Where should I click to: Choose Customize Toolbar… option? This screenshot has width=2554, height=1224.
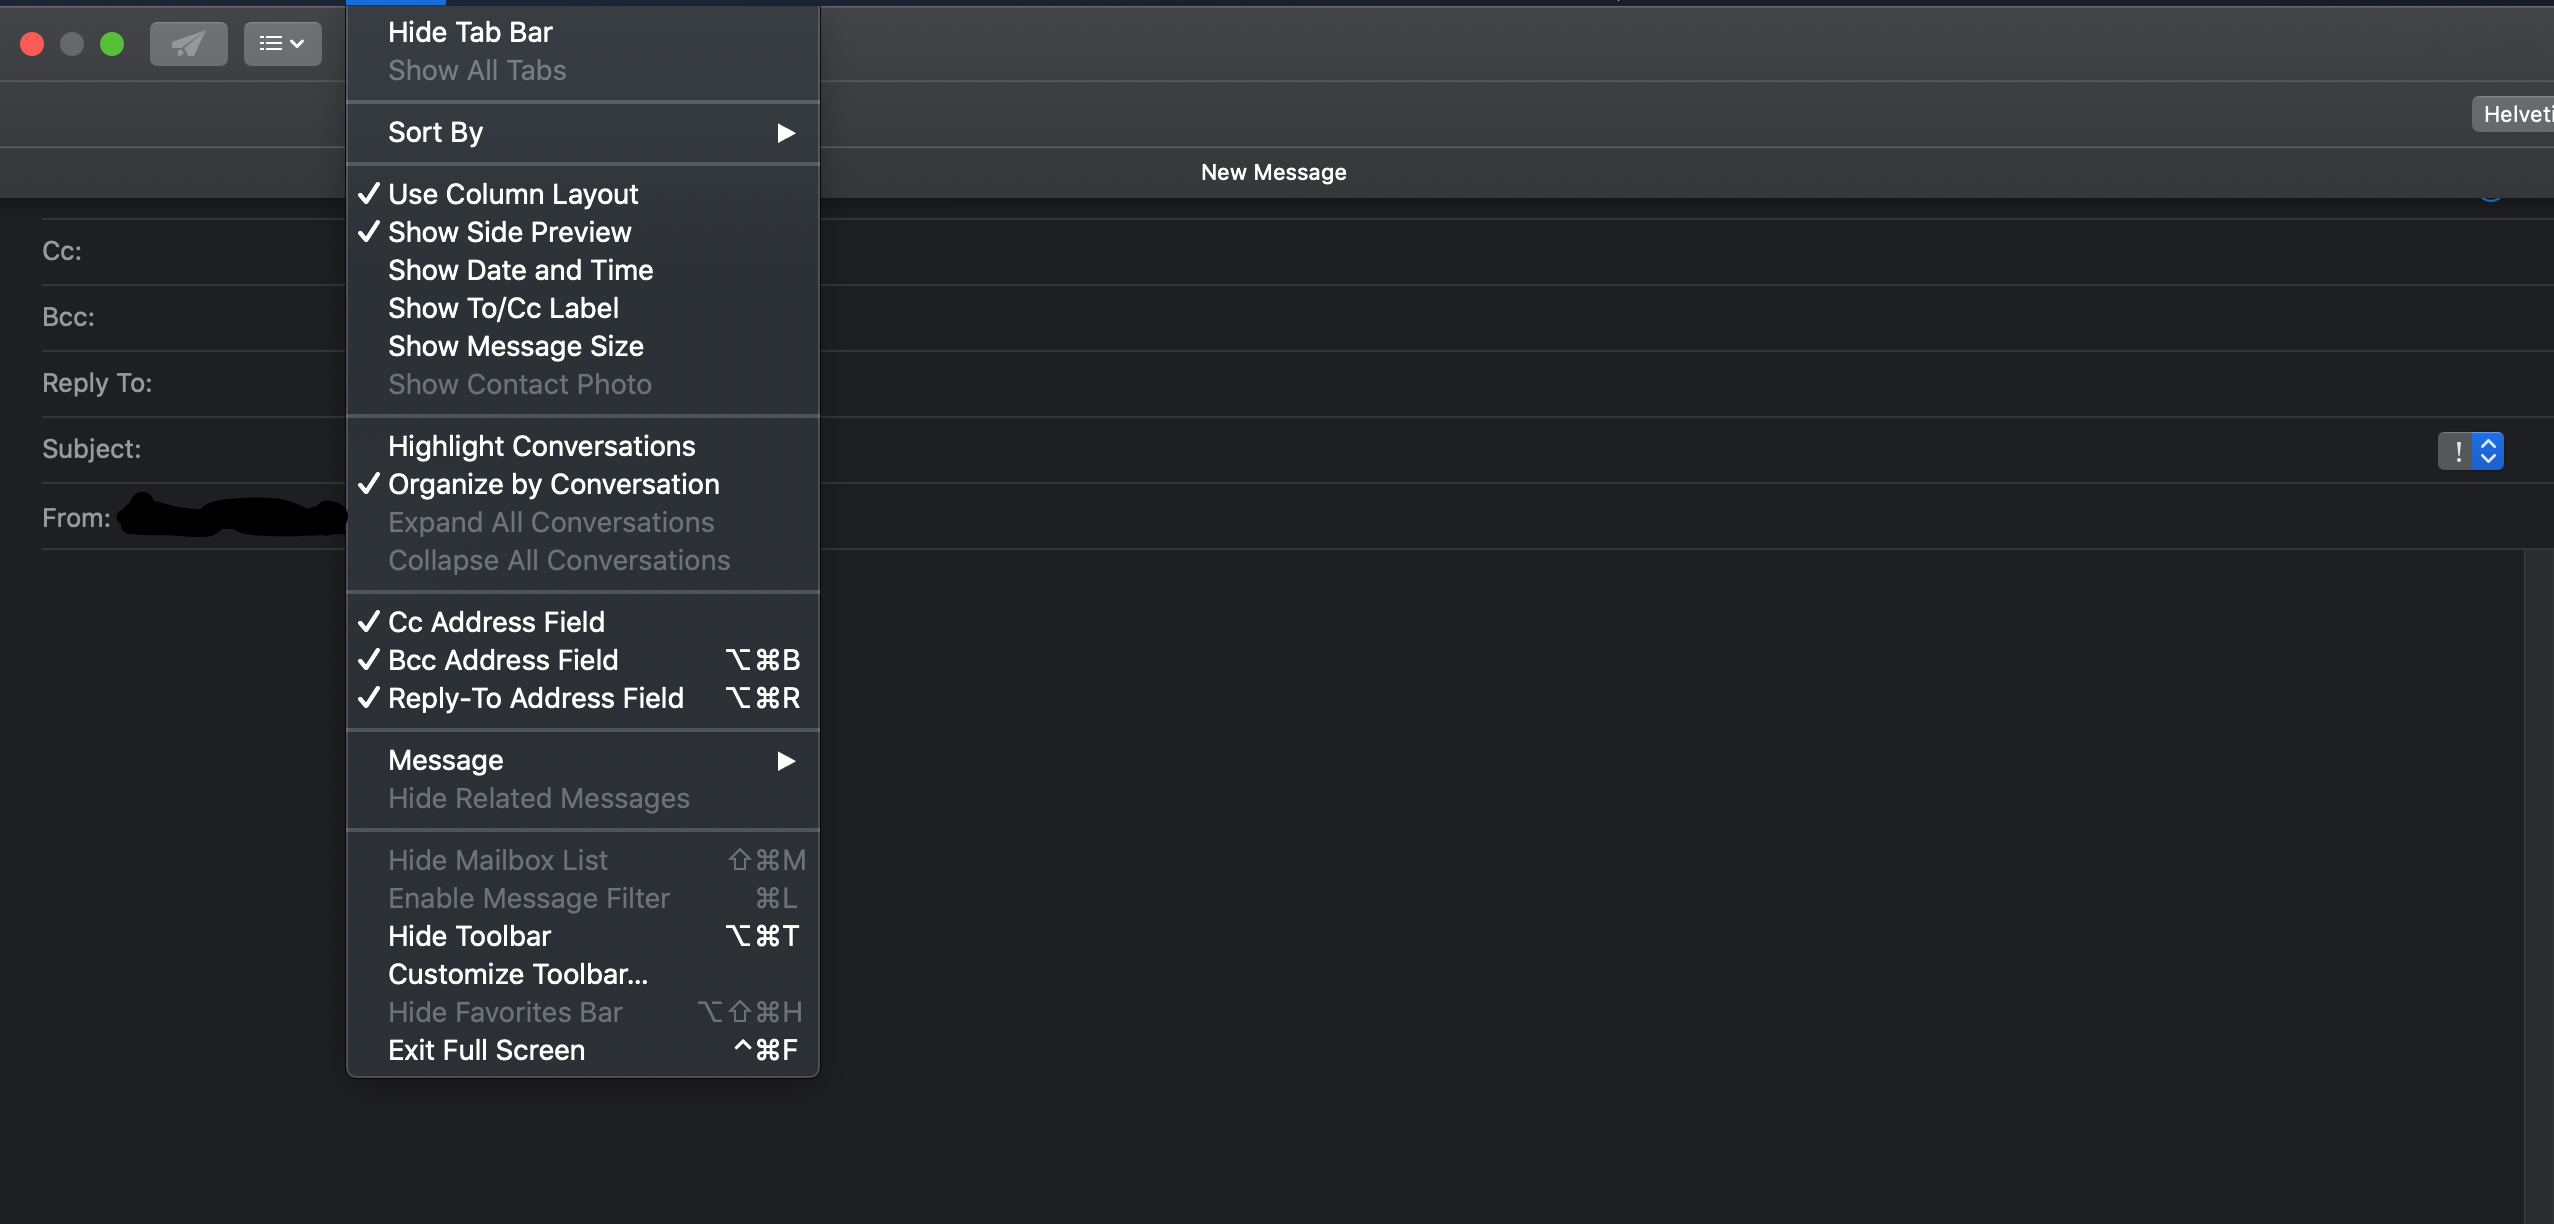tap(518, 974)
